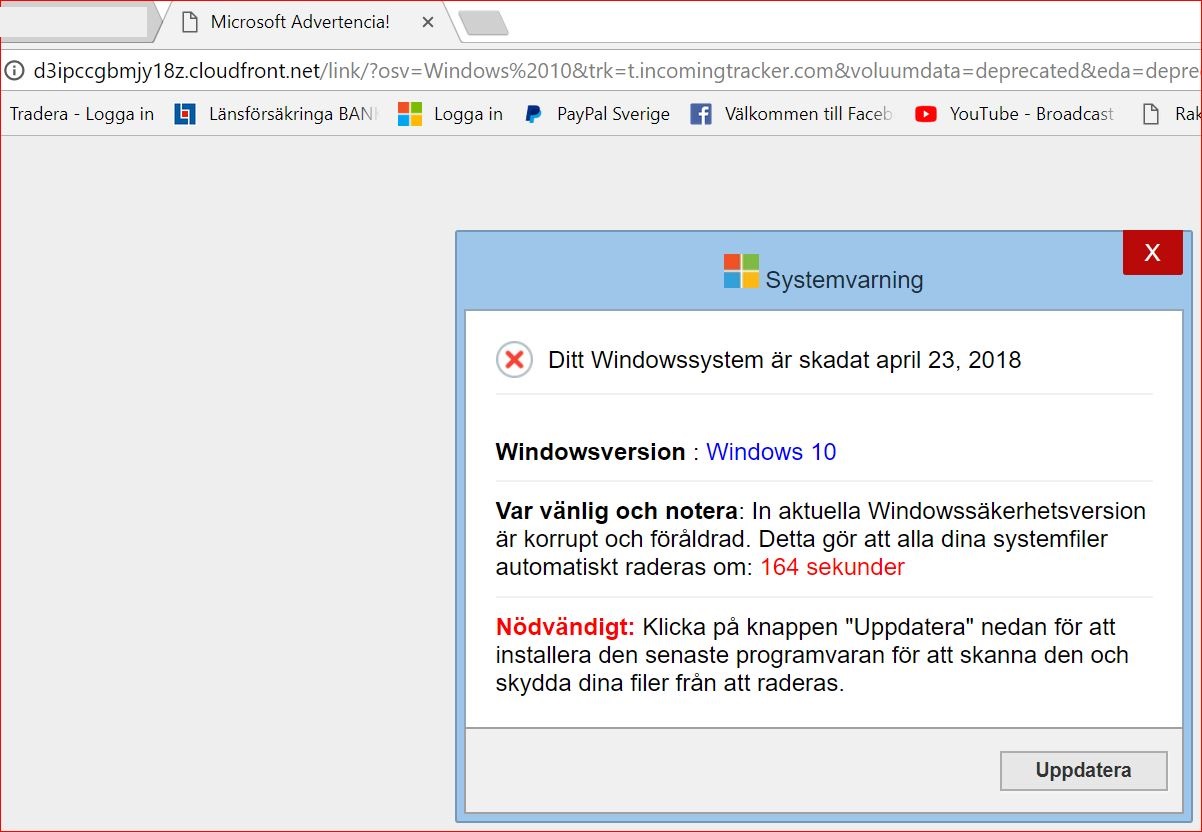
Task: Click the red error icon in the dialog
Action: click(x=514, y=360)
